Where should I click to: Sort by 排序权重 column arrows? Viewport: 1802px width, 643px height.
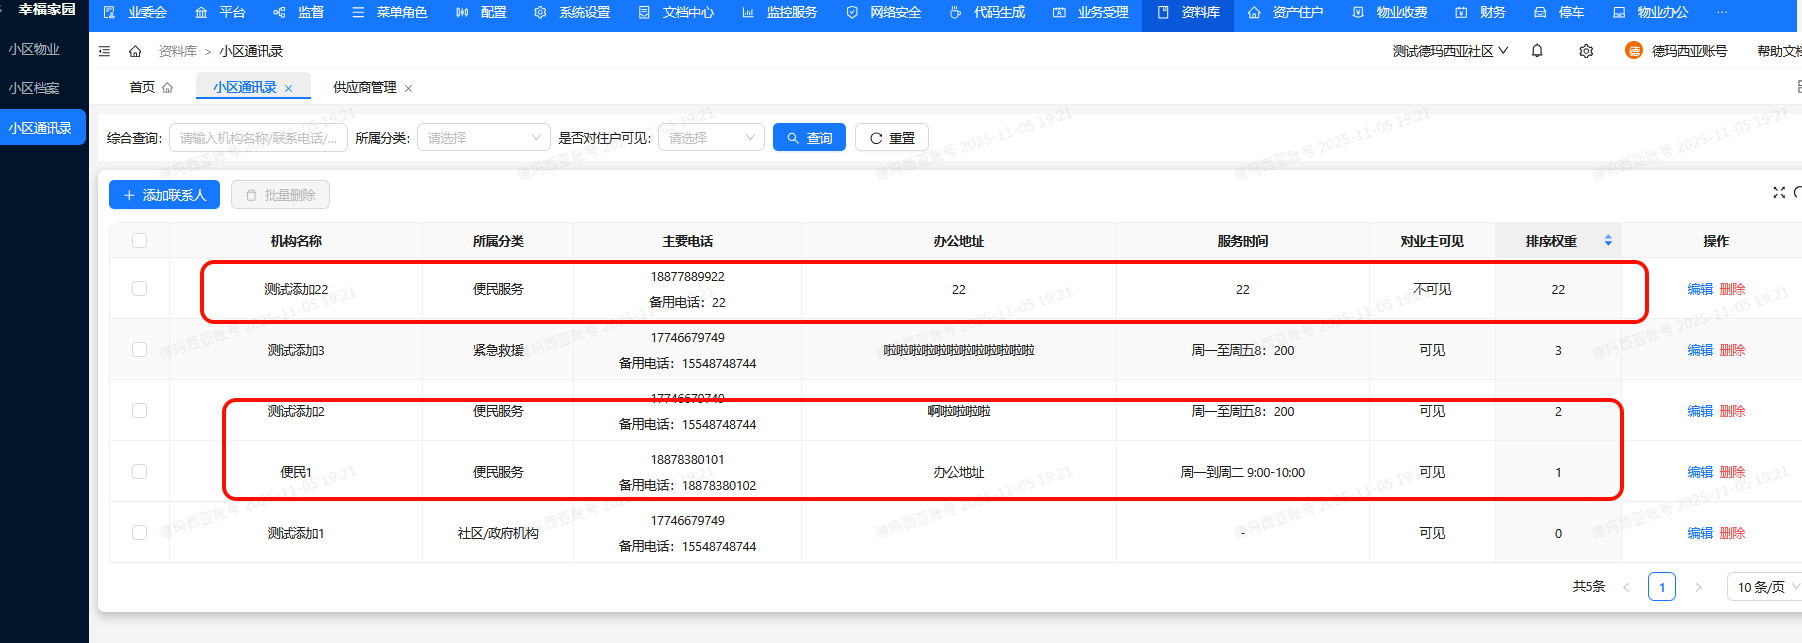(1608, 241)
